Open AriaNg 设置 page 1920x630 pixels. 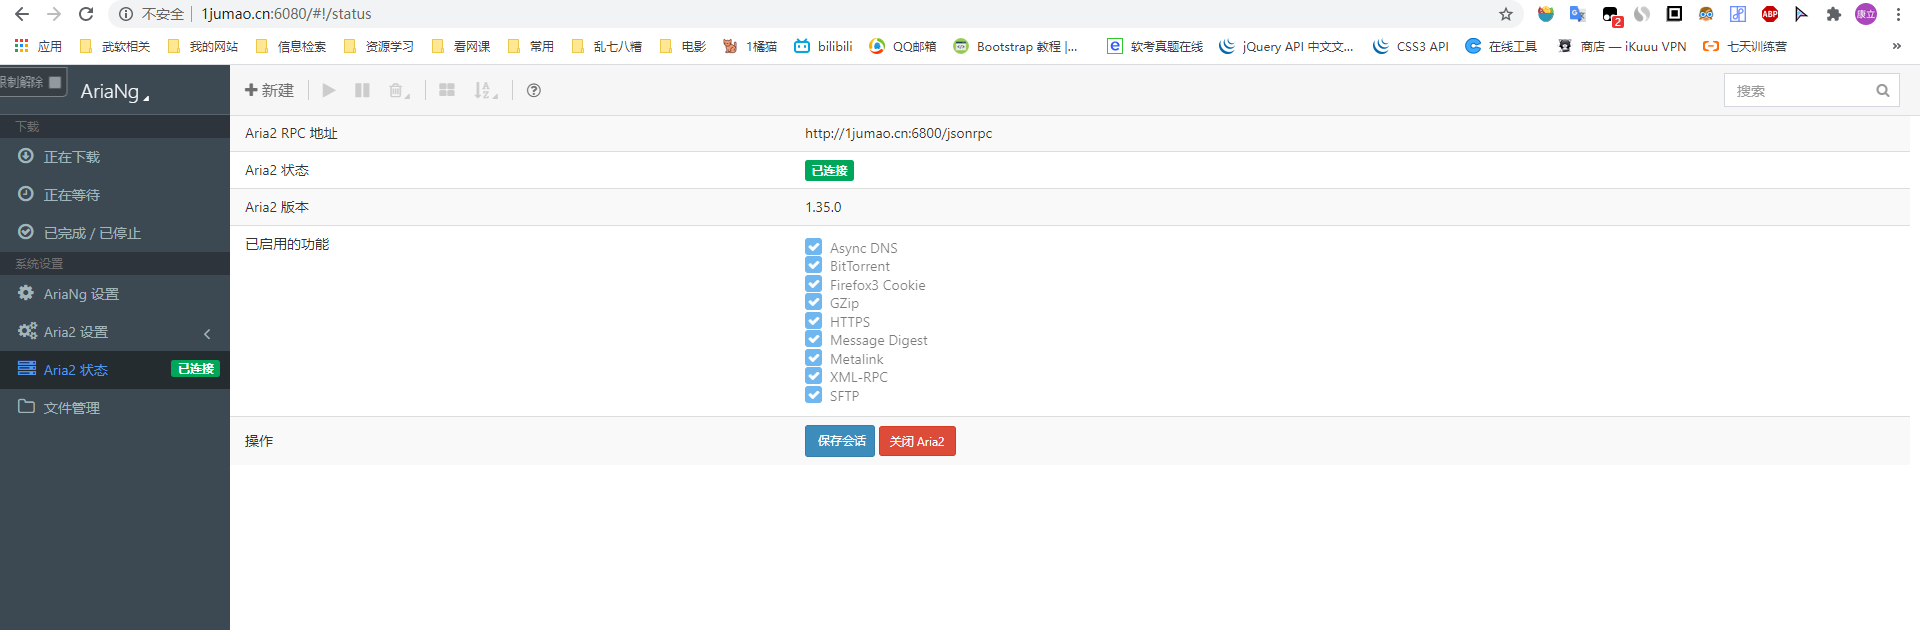[115, 294]
